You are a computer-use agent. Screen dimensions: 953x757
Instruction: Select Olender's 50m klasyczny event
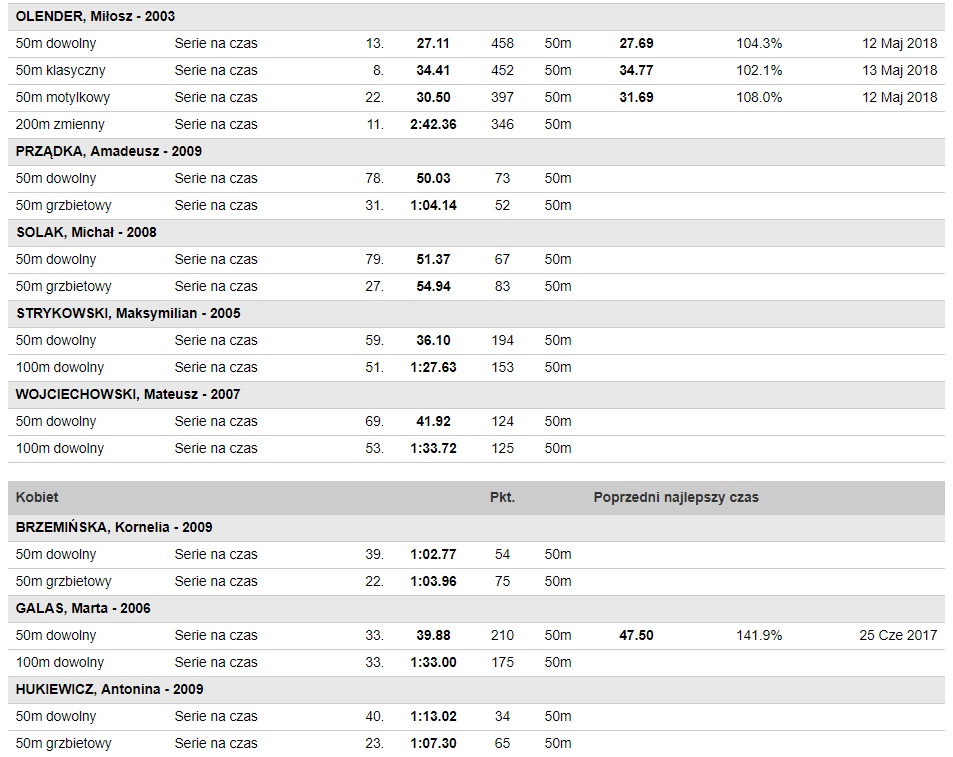tap(61, 70)
